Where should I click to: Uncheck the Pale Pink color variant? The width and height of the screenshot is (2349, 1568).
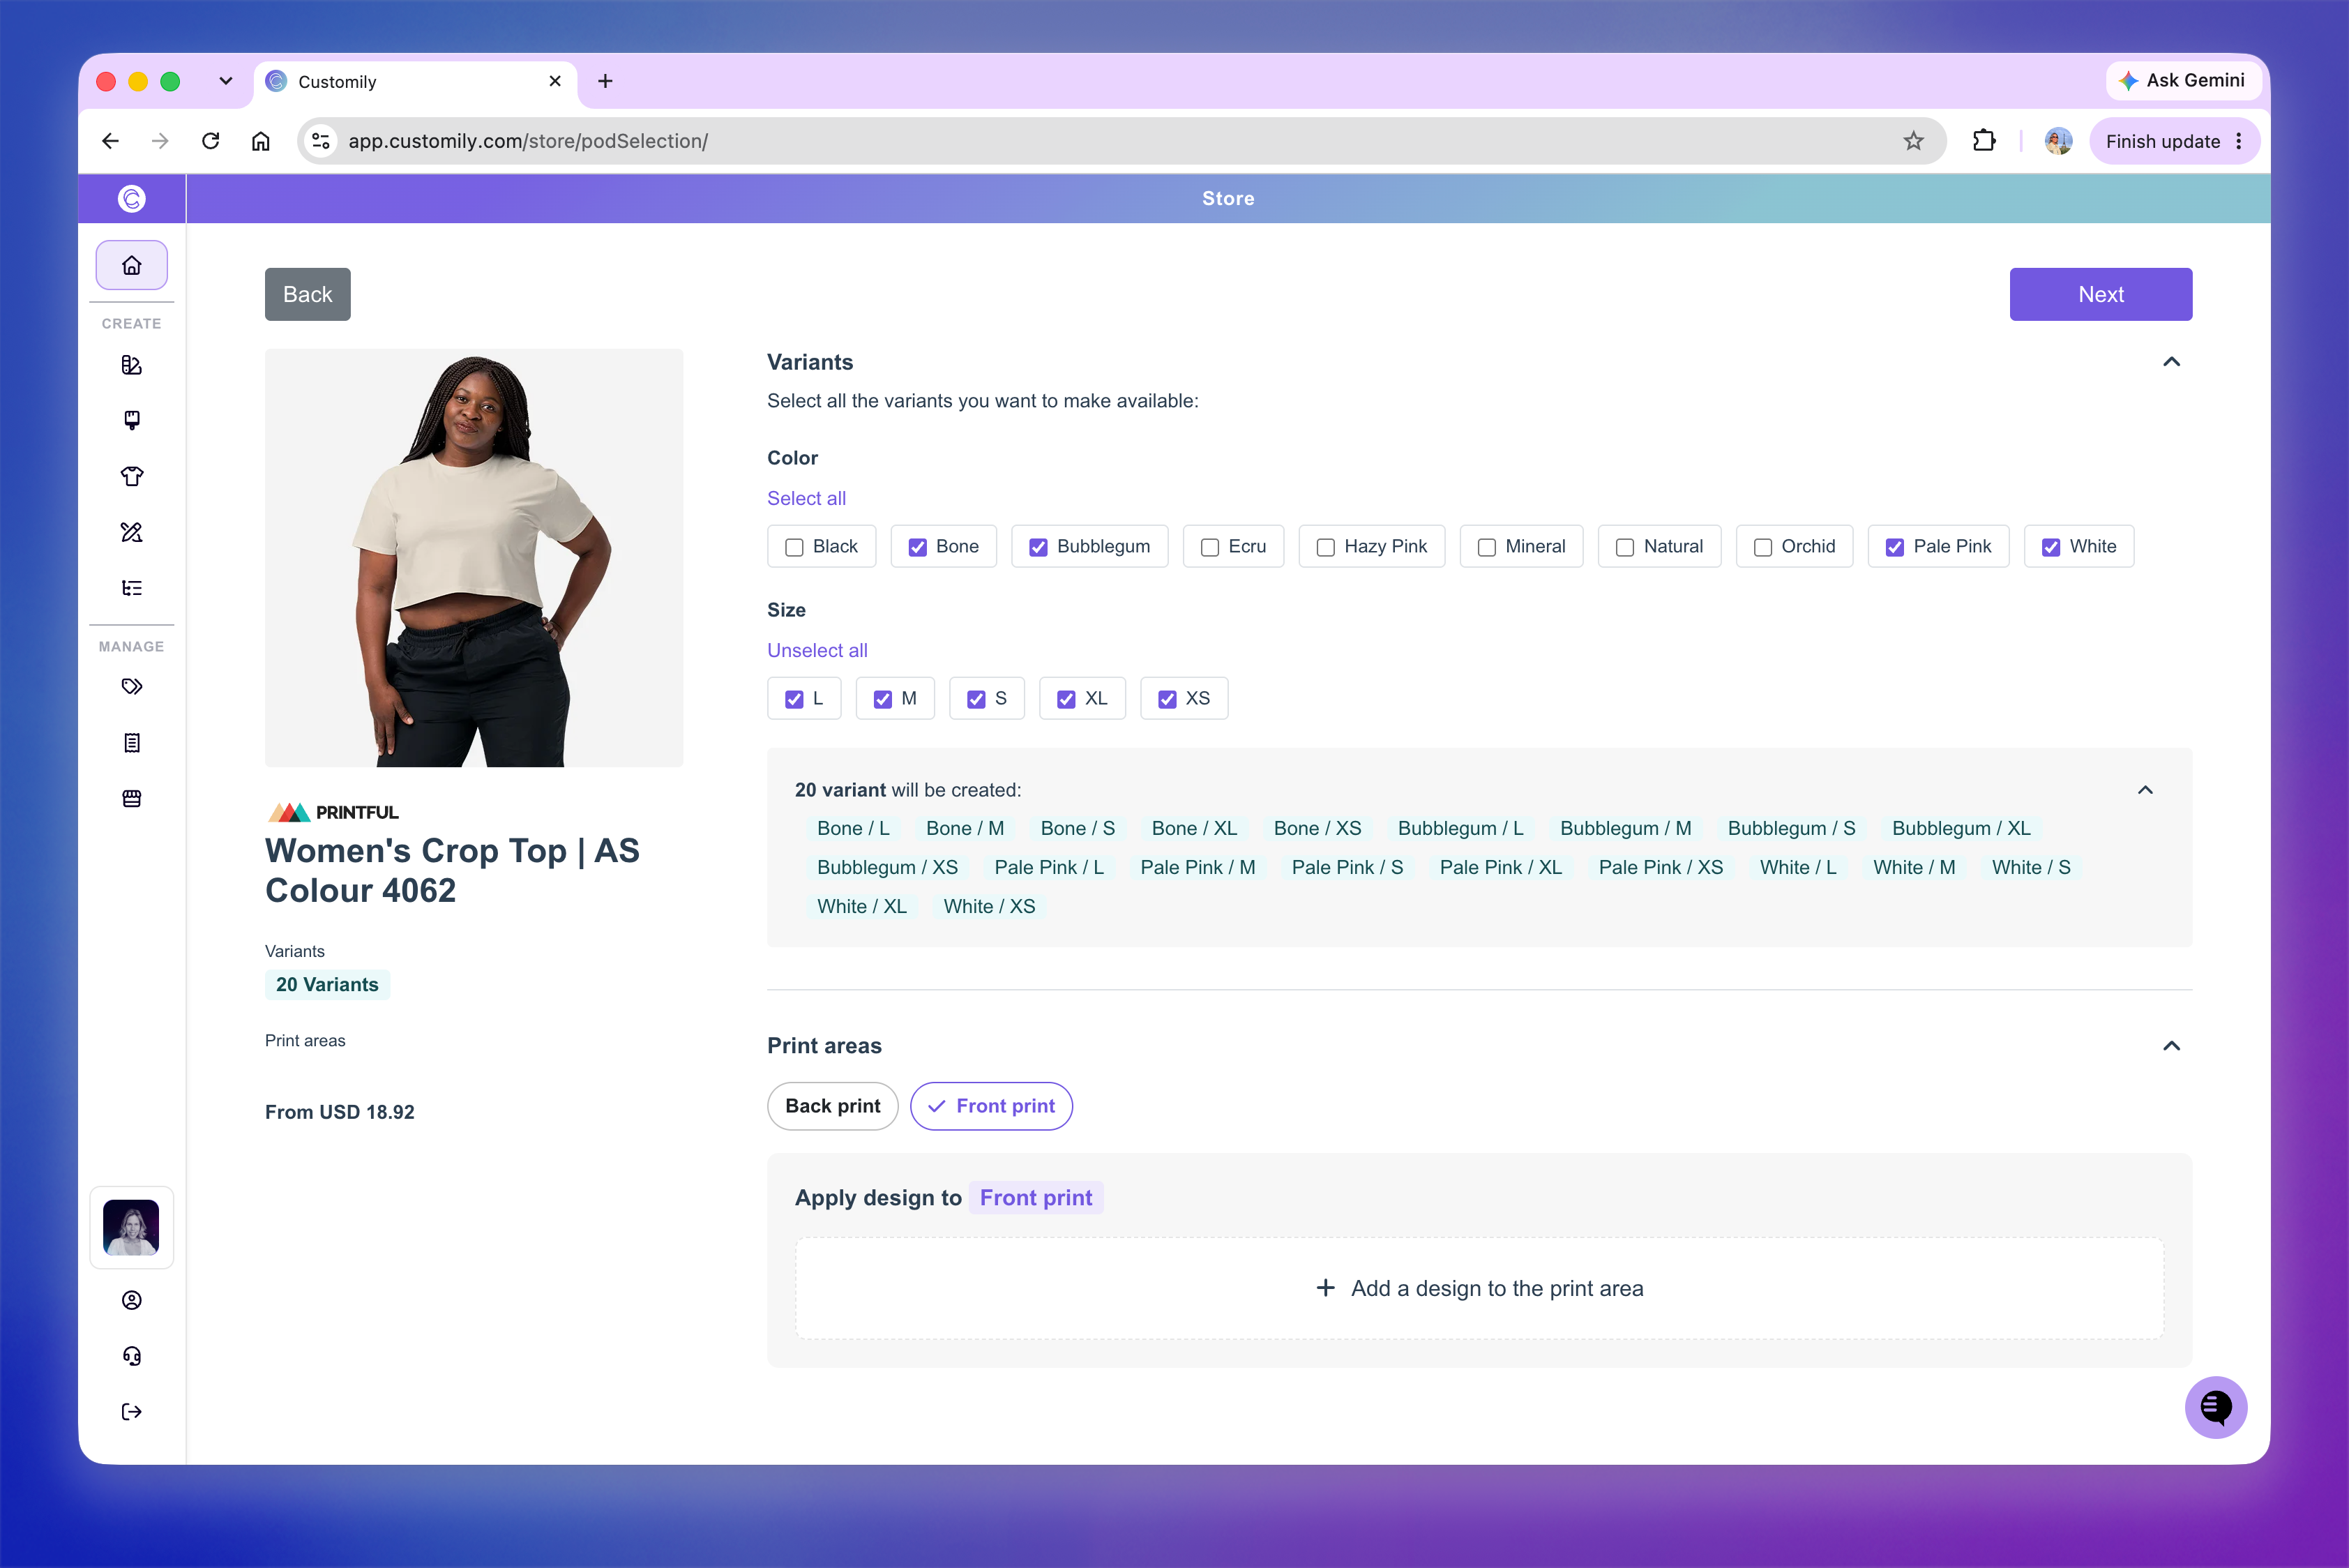tap(1894, 547)
